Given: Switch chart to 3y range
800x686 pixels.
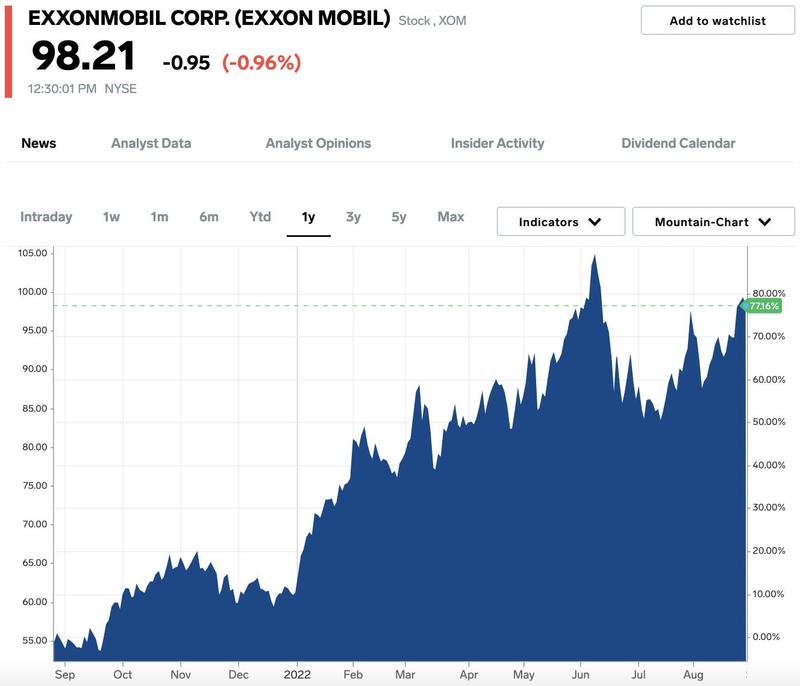Looking at the screenshot, I should tap(353, 217).
